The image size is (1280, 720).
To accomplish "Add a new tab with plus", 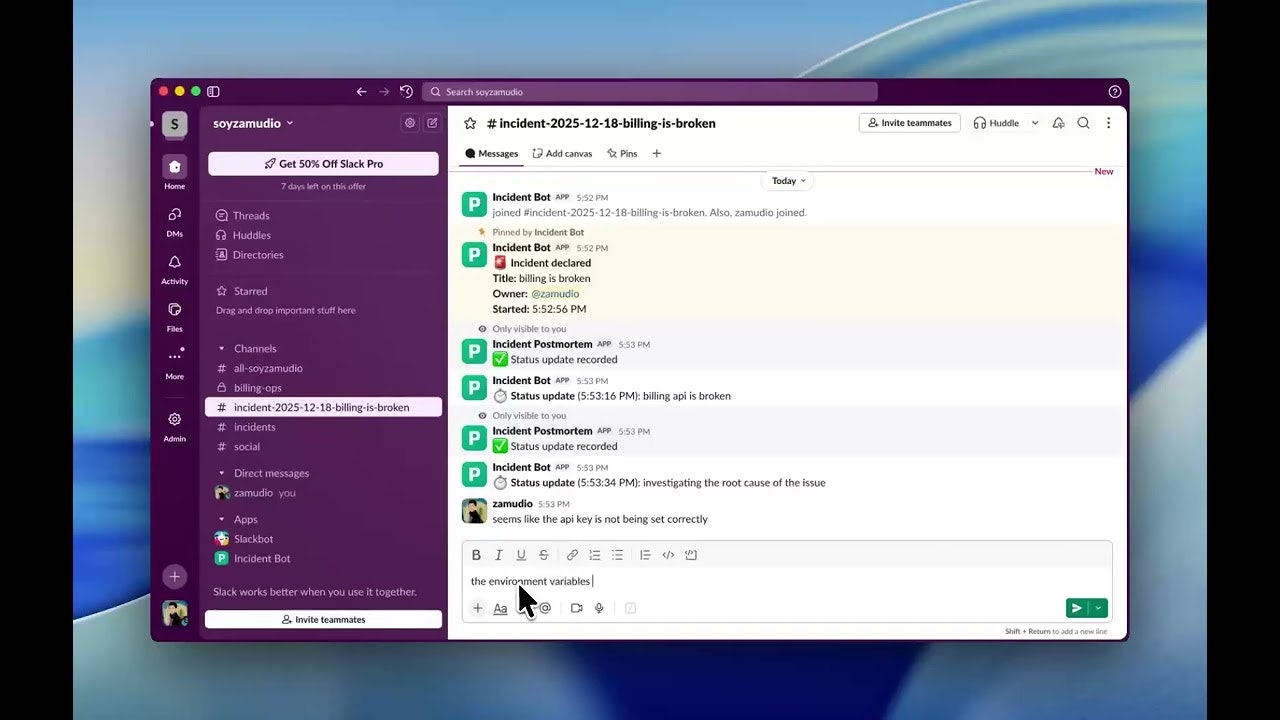I will pos(657,154).
